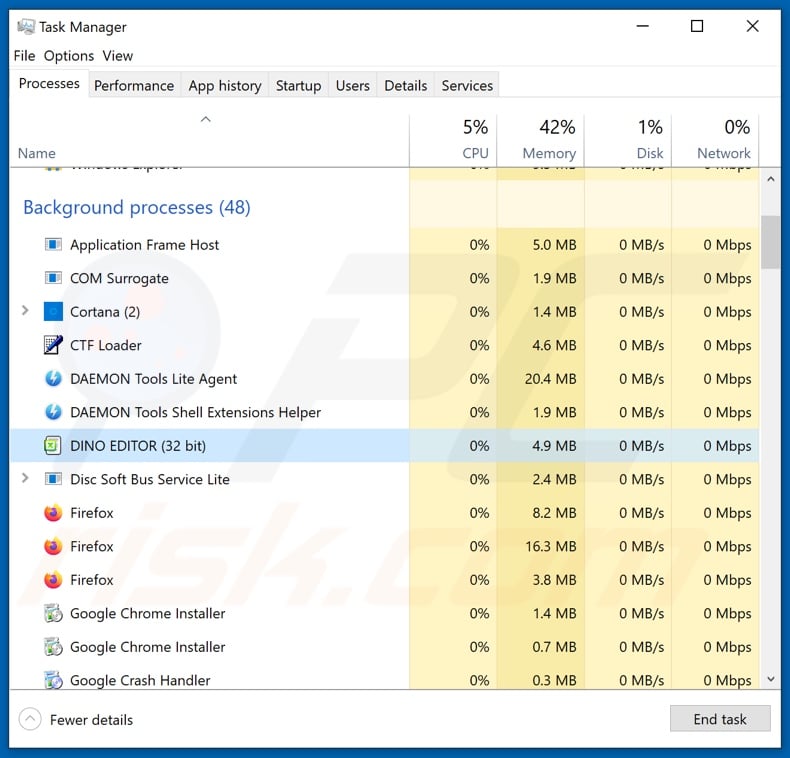The width and height of the screenshot is (790, 758).
Task: Click Google Chrome Installer icon, 0.7 MB row
Action: [x=53, y=647]
